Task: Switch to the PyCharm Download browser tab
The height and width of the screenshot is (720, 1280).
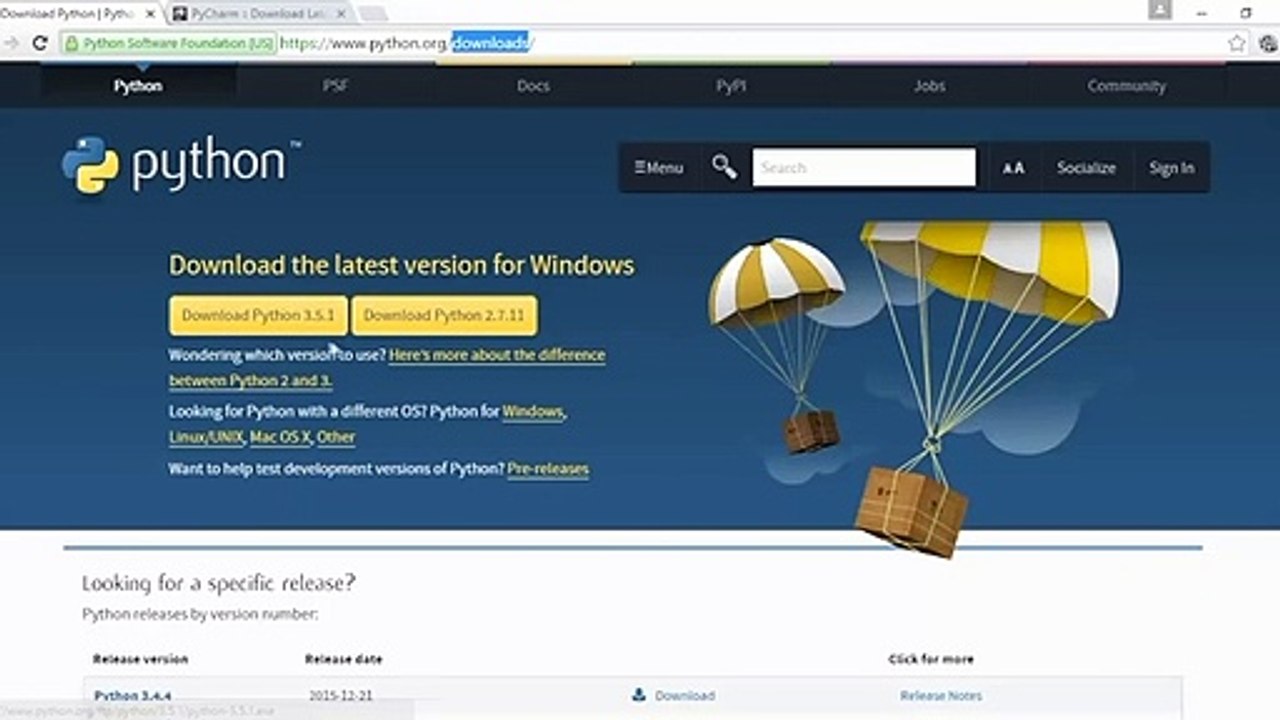Action: point(258,13)
